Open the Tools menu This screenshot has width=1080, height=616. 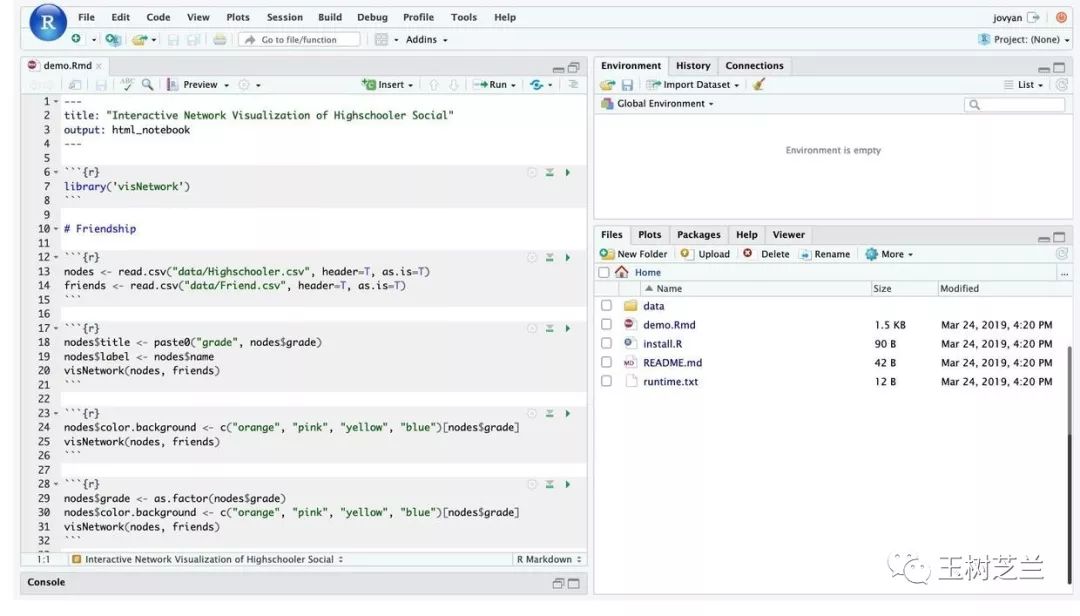click(464, 17)
